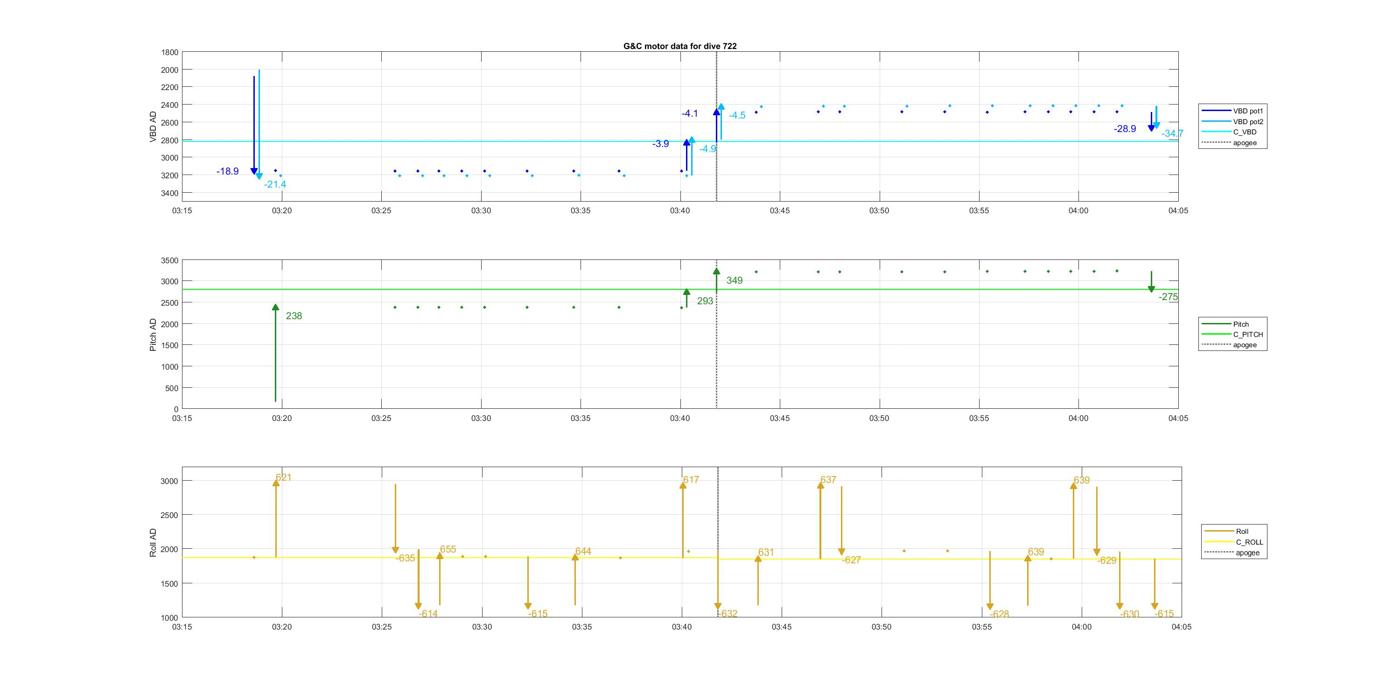This screenshot has height=693, width=1400.
Task: Click the '3500' tick on Pitch axis
Action: (170, 260)
